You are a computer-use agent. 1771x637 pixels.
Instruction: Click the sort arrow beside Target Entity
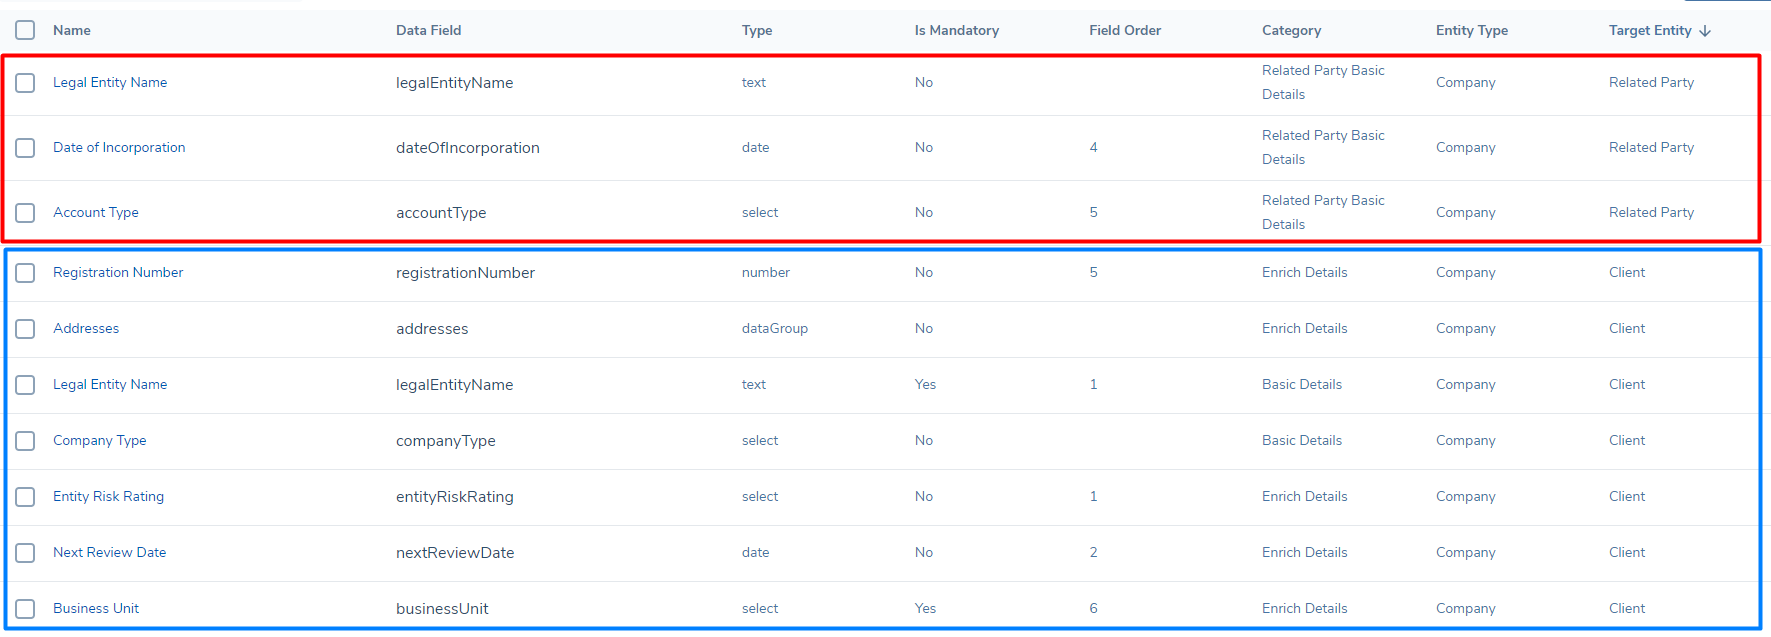[1705, 31]
